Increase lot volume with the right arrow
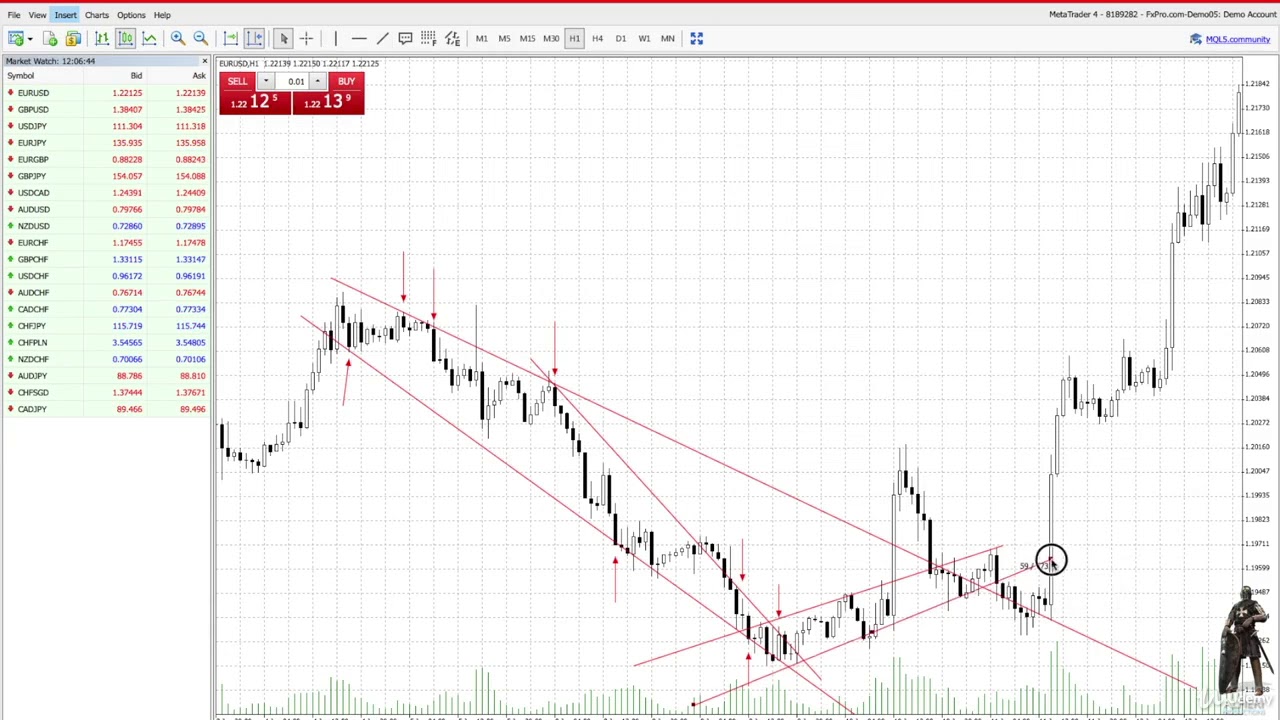The image size is (1280, 720). [318, 81]
